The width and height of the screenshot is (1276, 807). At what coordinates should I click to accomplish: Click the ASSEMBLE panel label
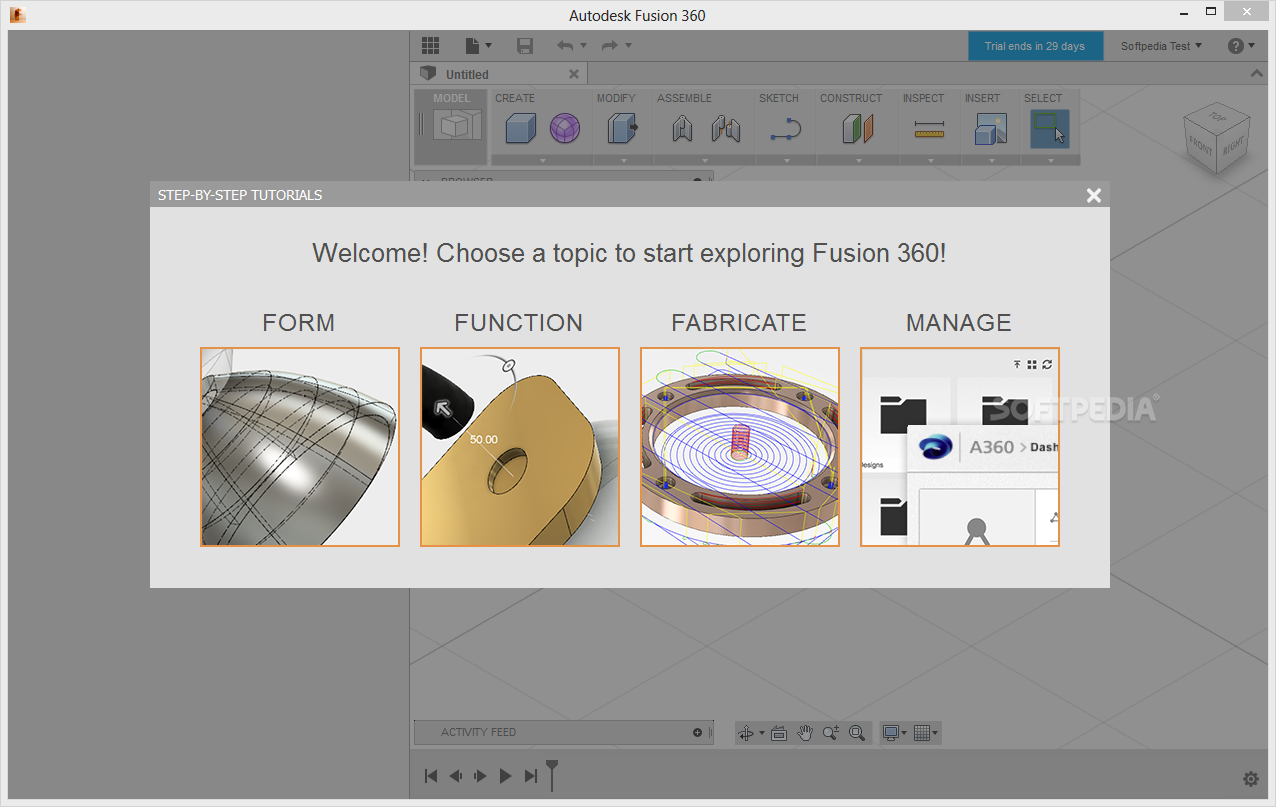coord(685,98)
